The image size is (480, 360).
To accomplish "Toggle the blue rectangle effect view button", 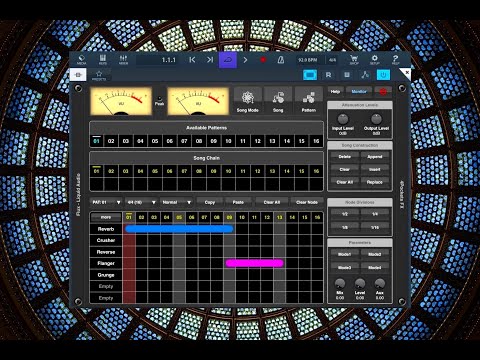I will pyautogui.click(x=310, y=75).
